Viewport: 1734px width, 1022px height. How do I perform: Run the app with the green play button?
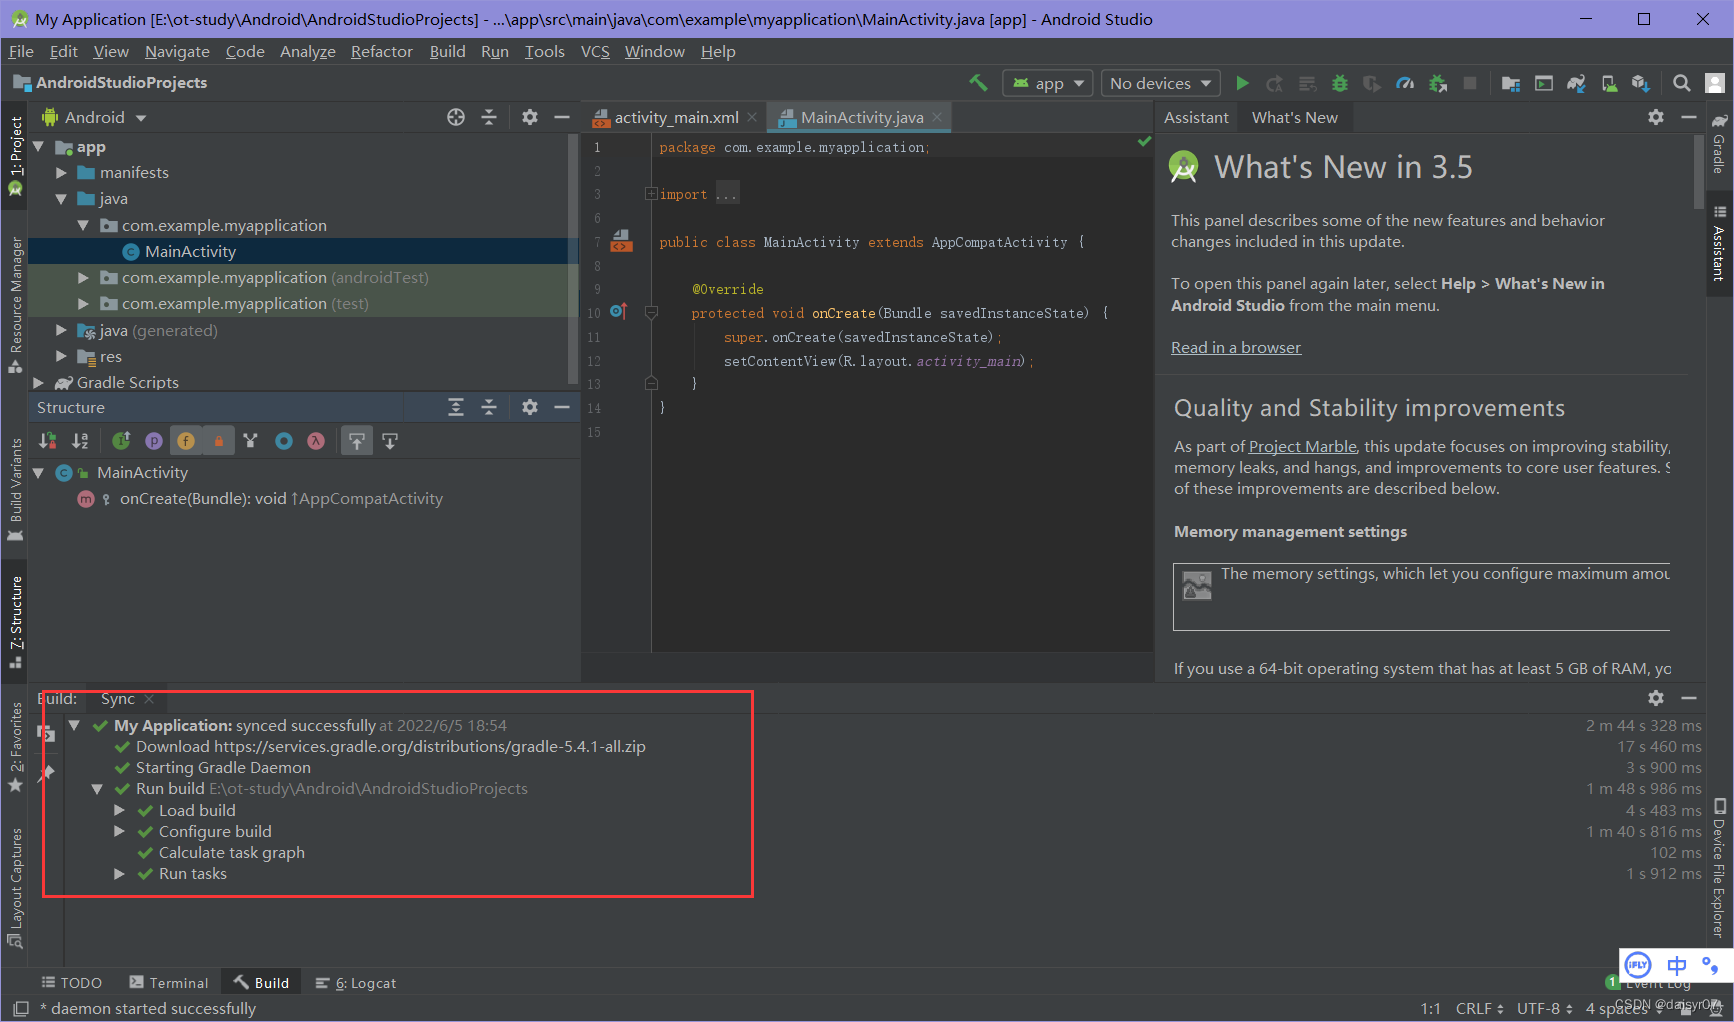pos(1242,83)
